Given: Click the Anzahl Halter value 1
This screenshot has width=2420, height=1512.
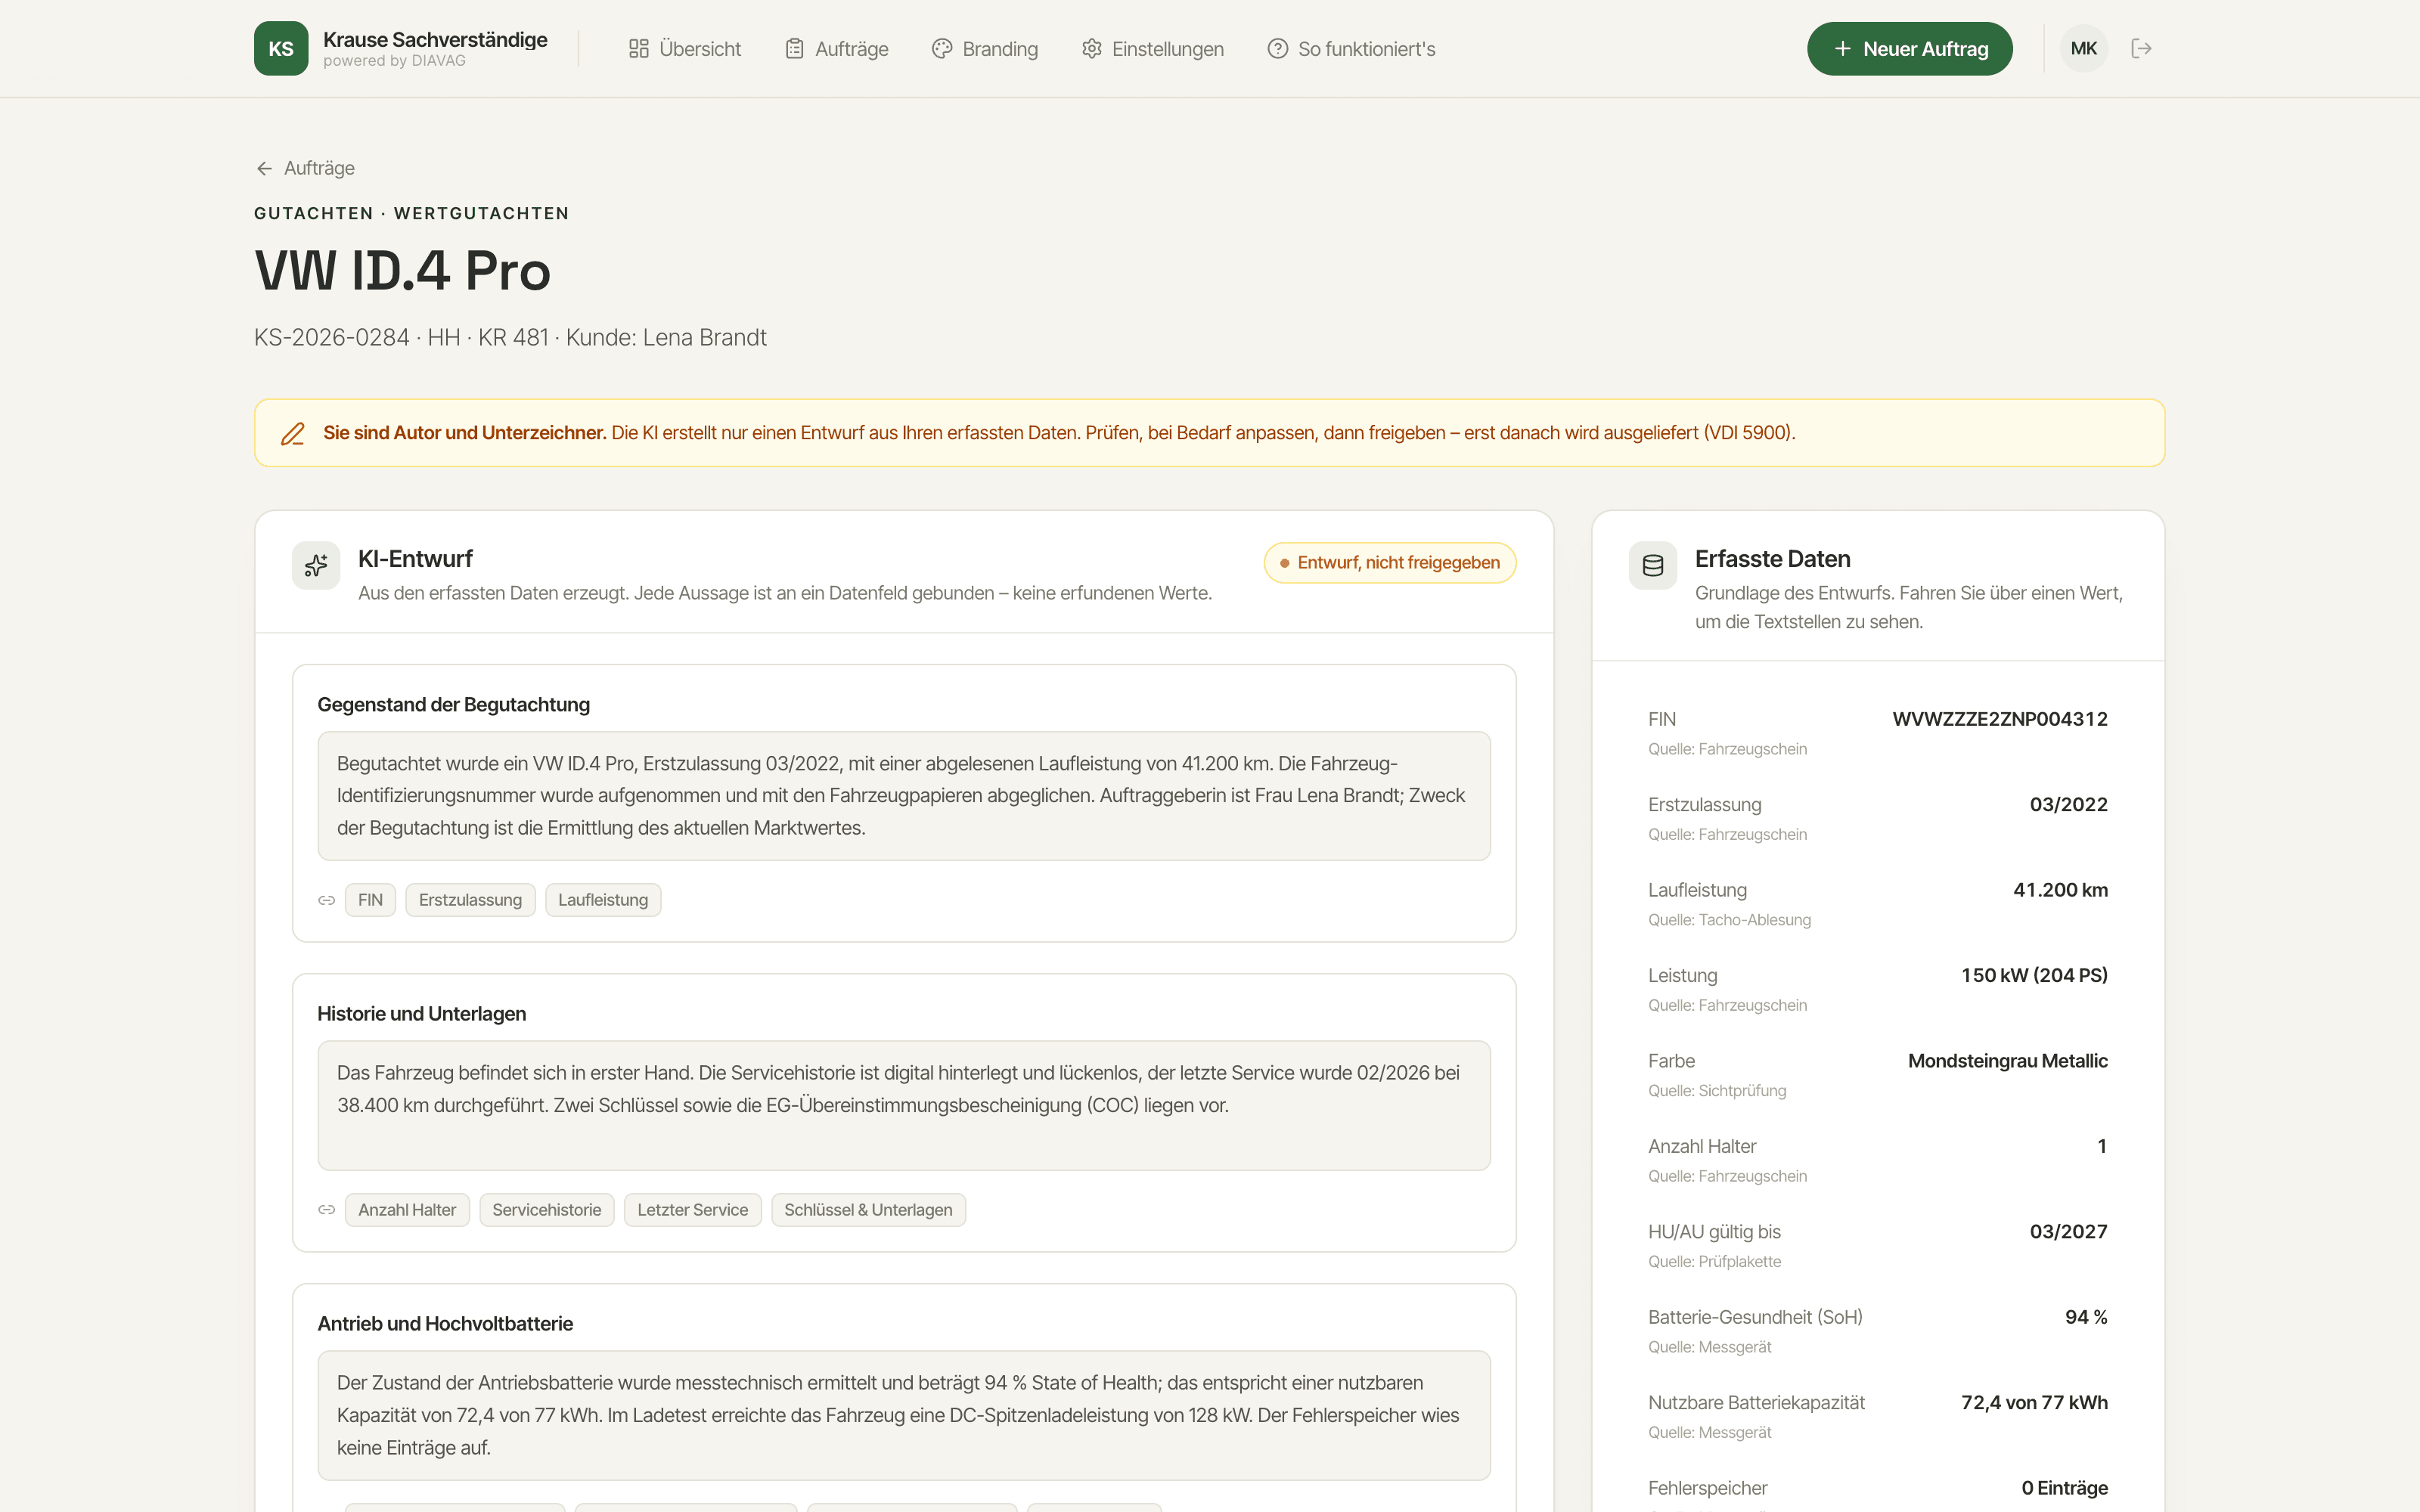Looking at the screenshot, I should click(x=2102, y=1146).
